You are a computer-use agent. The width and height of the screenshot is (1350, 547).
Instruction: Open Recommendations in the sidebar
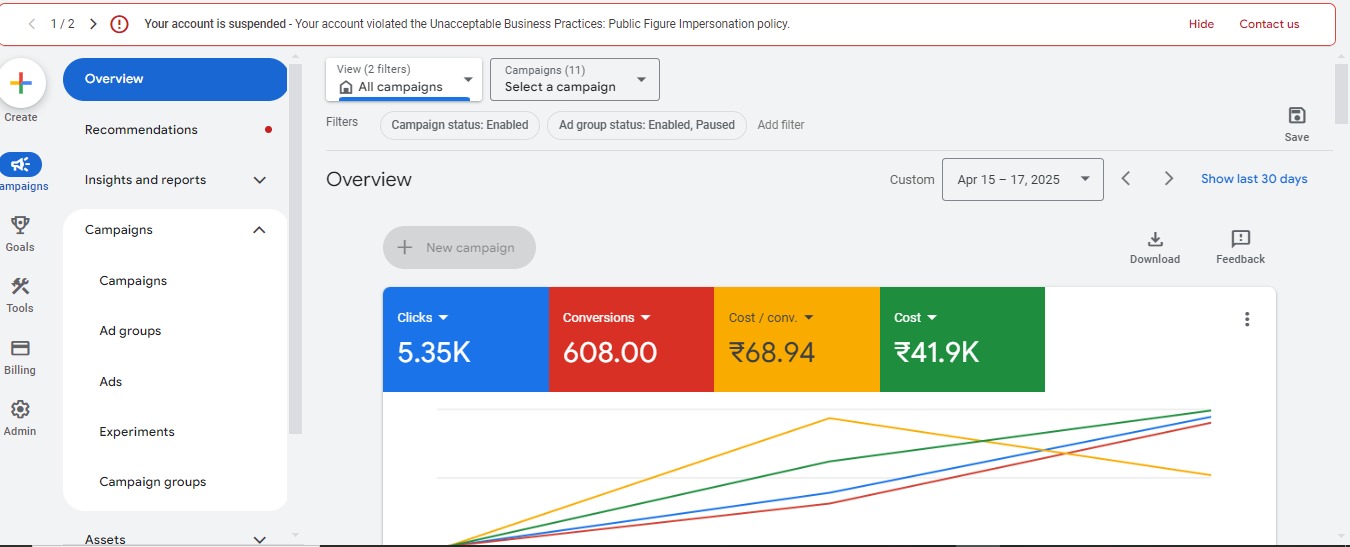coord(141,130)
